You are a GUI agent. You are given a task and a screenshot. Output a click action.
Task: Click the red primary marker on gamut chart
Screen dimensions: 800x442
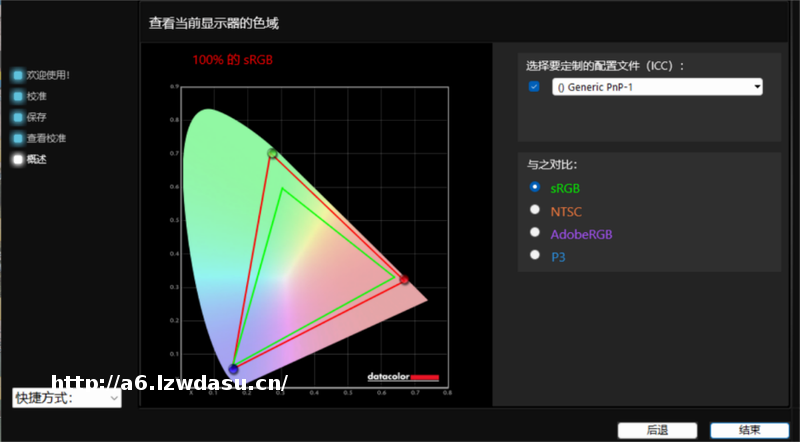tap(404, 280)
